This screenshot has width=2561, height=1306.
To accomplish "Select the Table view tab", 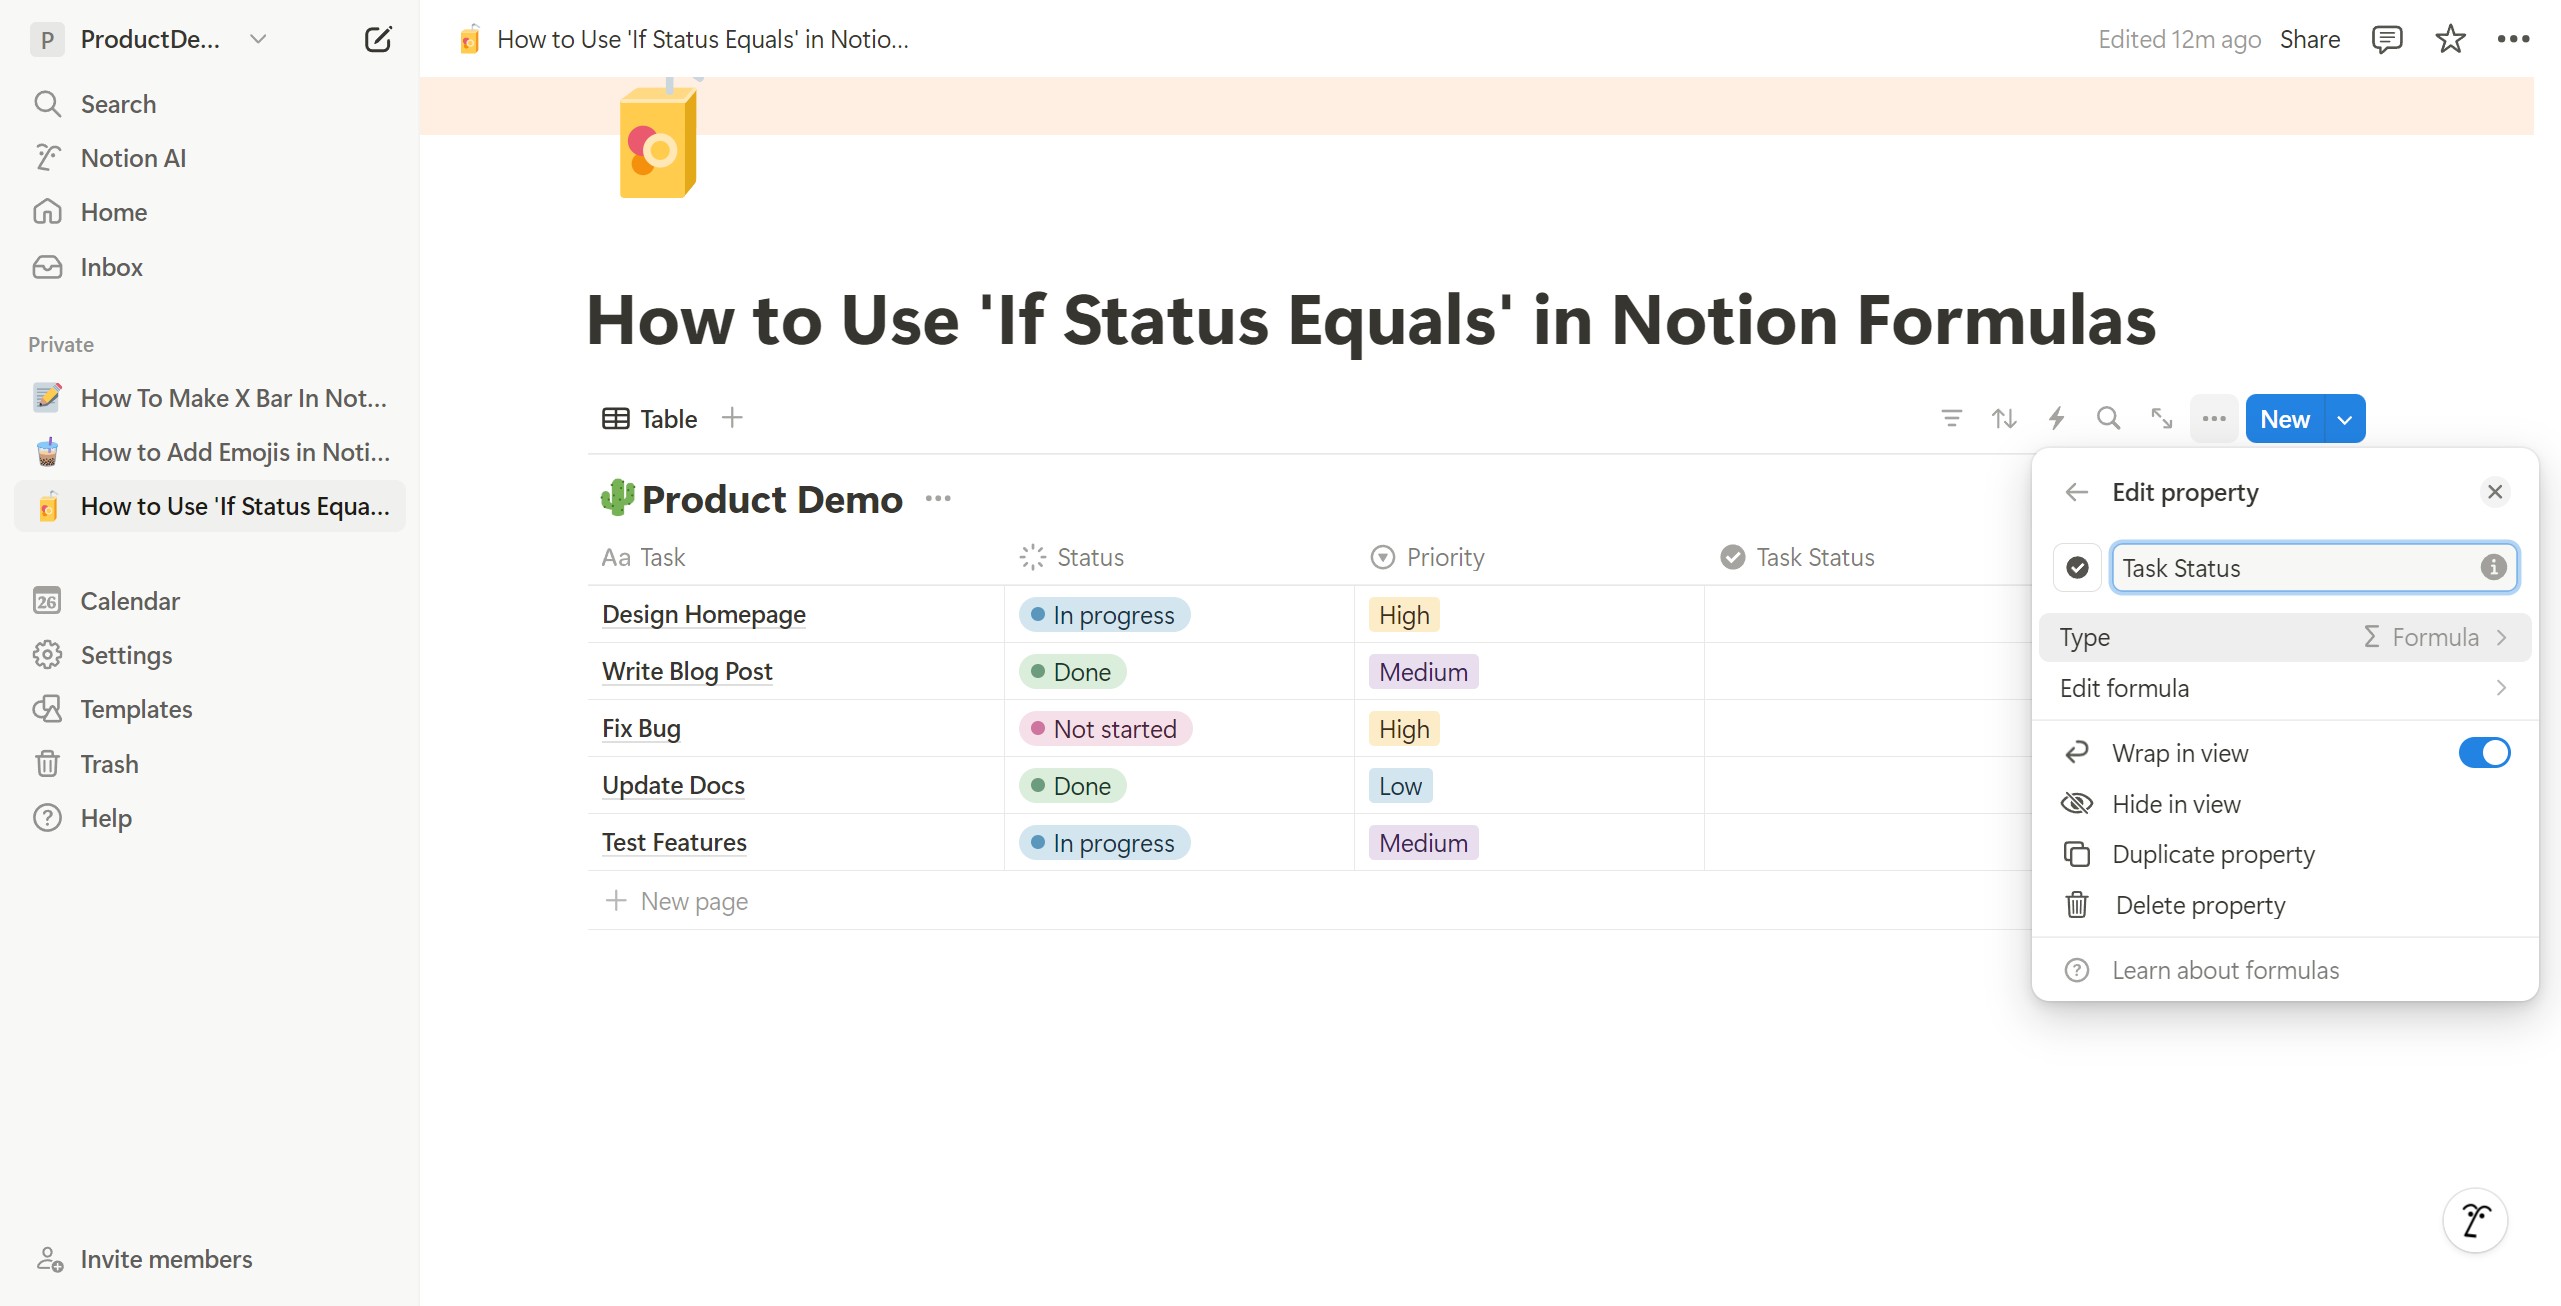I will (x=650, y=419).
